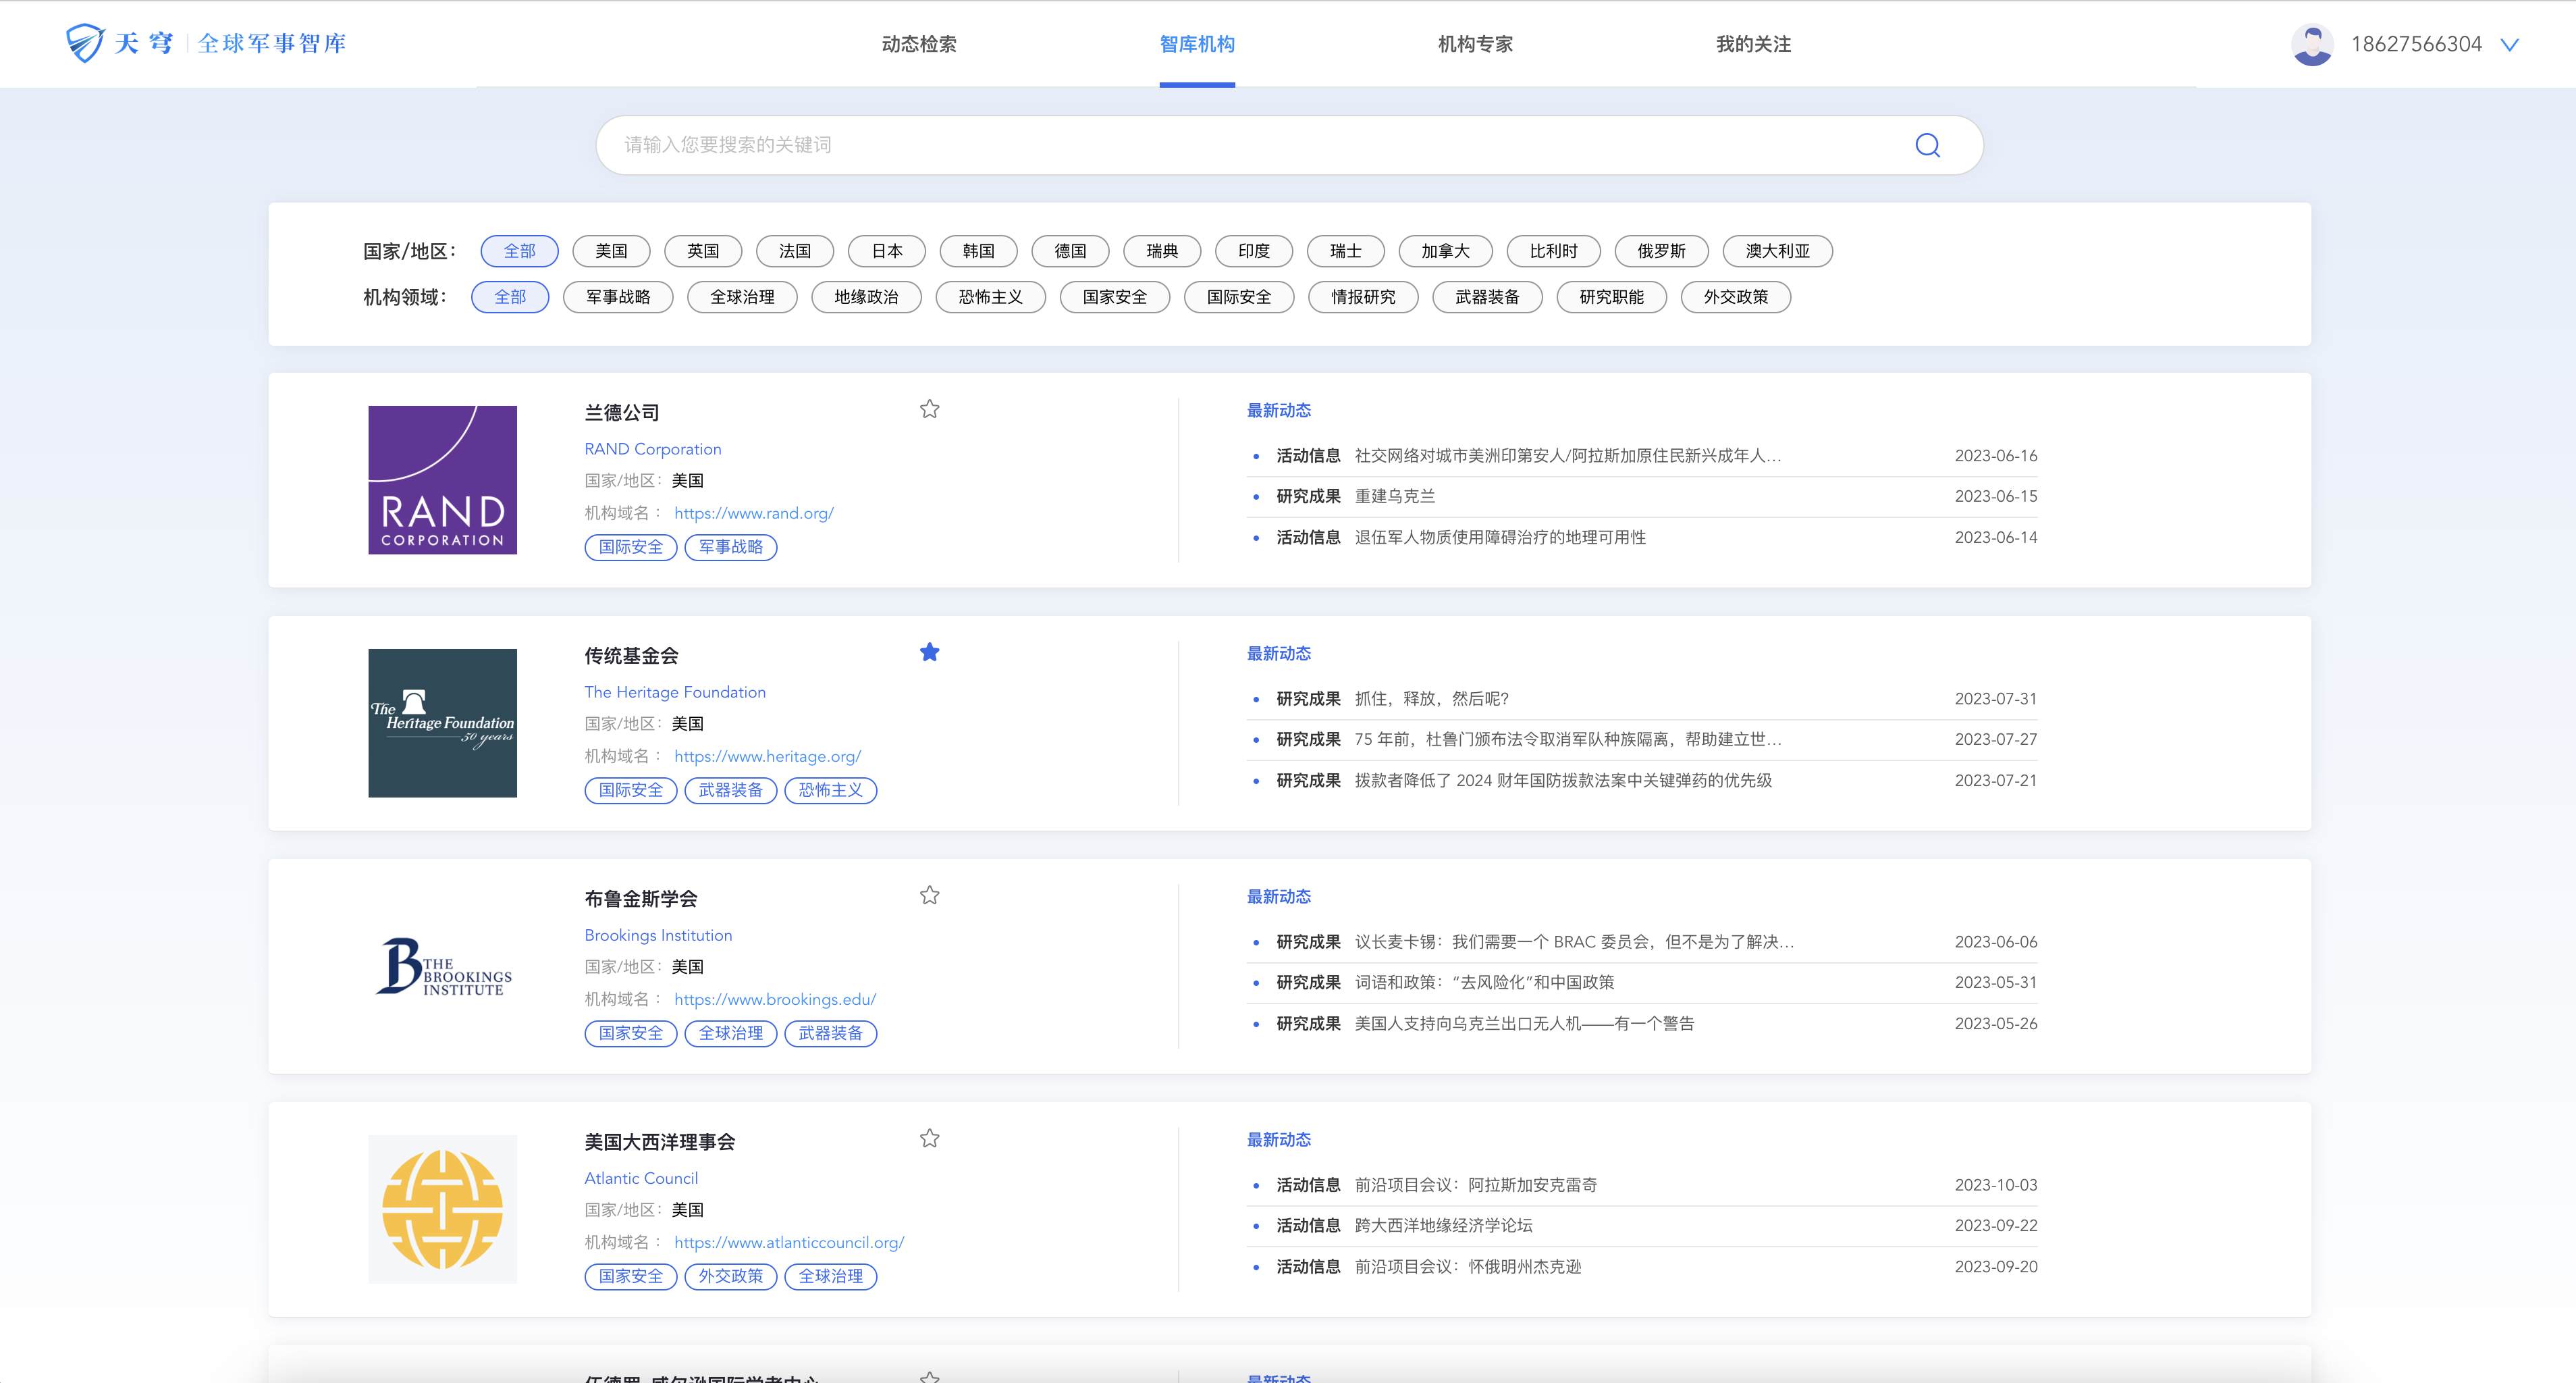
Task: Filter by country 加拿大
Action: point(1446,251)
